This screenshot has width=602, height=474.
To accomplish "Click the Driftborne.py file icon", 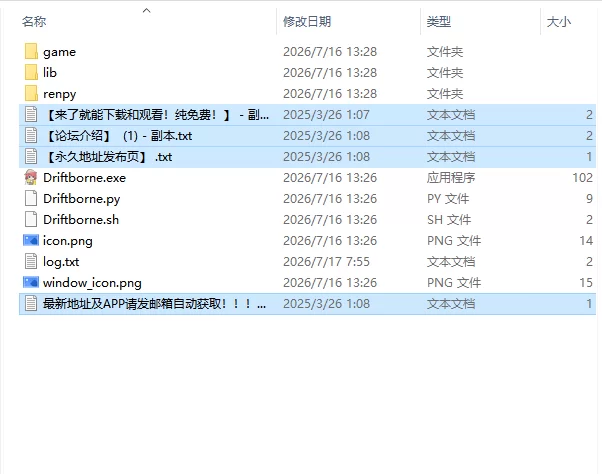I will [31, 198].
